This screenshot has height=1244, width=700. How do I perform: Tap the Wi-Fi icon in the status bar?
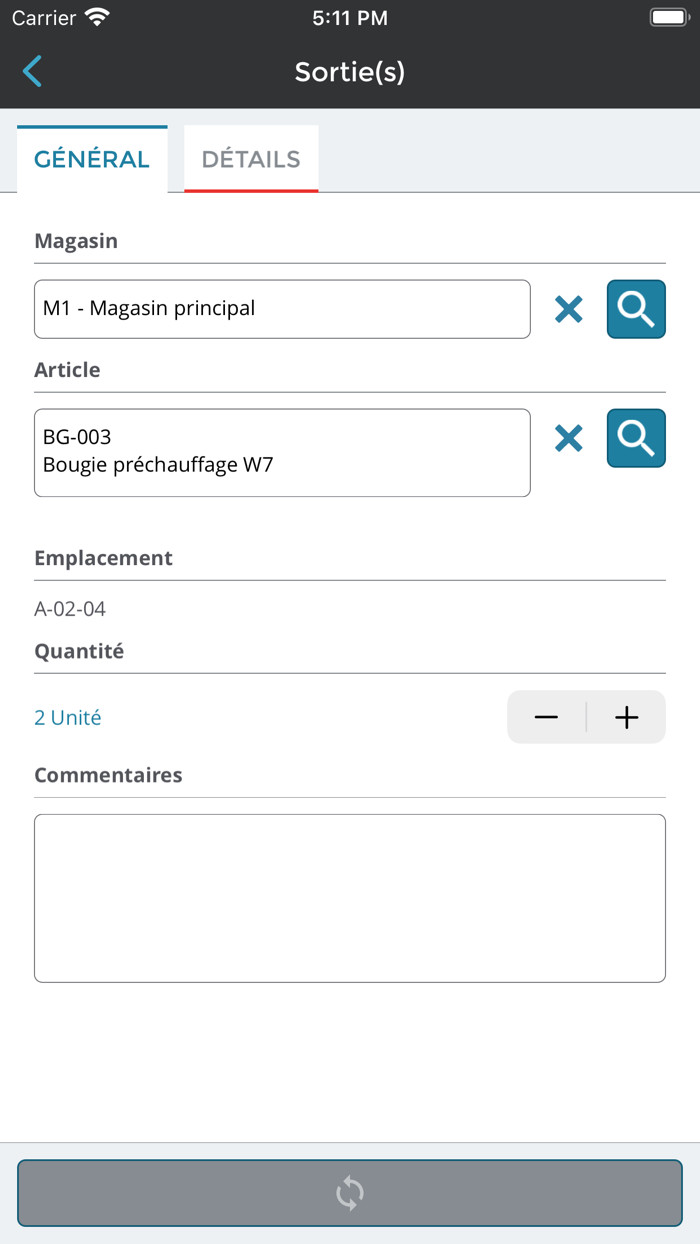(x=95, y=16)
